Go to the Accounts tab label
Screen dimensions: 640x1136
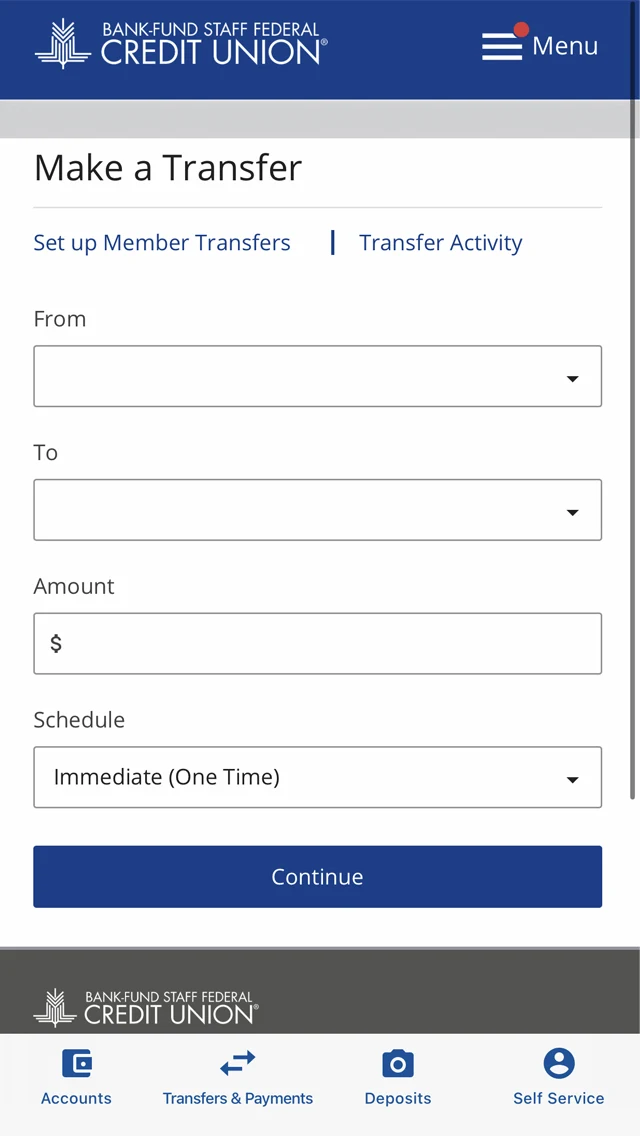point(76,1098)
